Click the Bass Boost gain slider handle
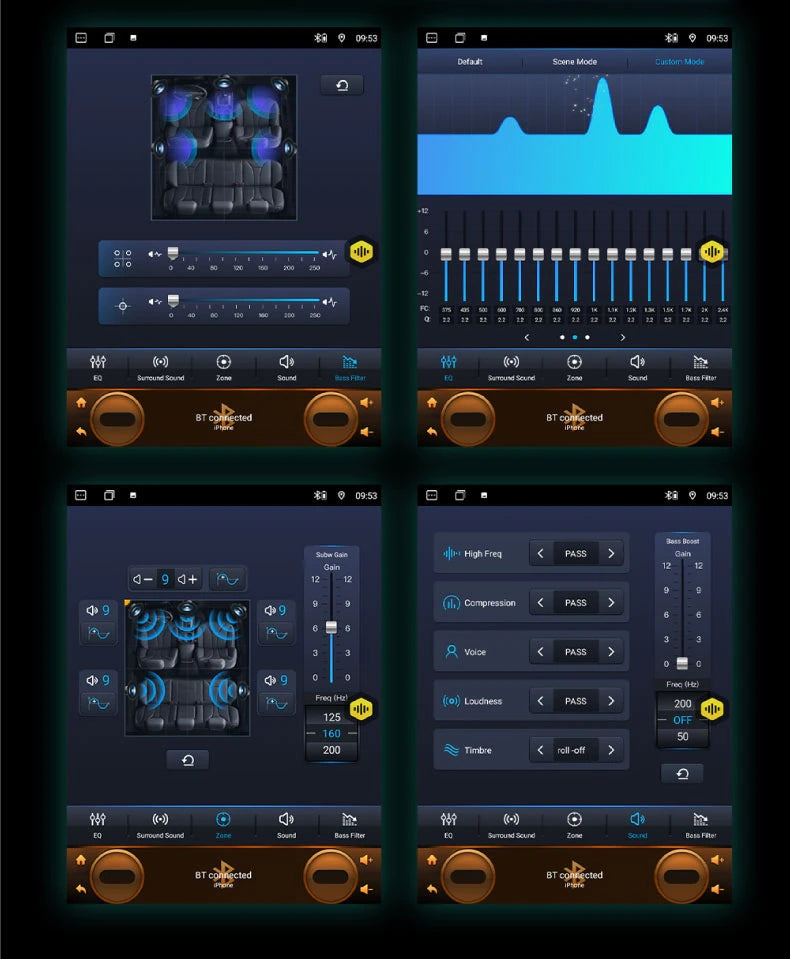This screenshot has height=959, width=790. [x=682, y=663]
